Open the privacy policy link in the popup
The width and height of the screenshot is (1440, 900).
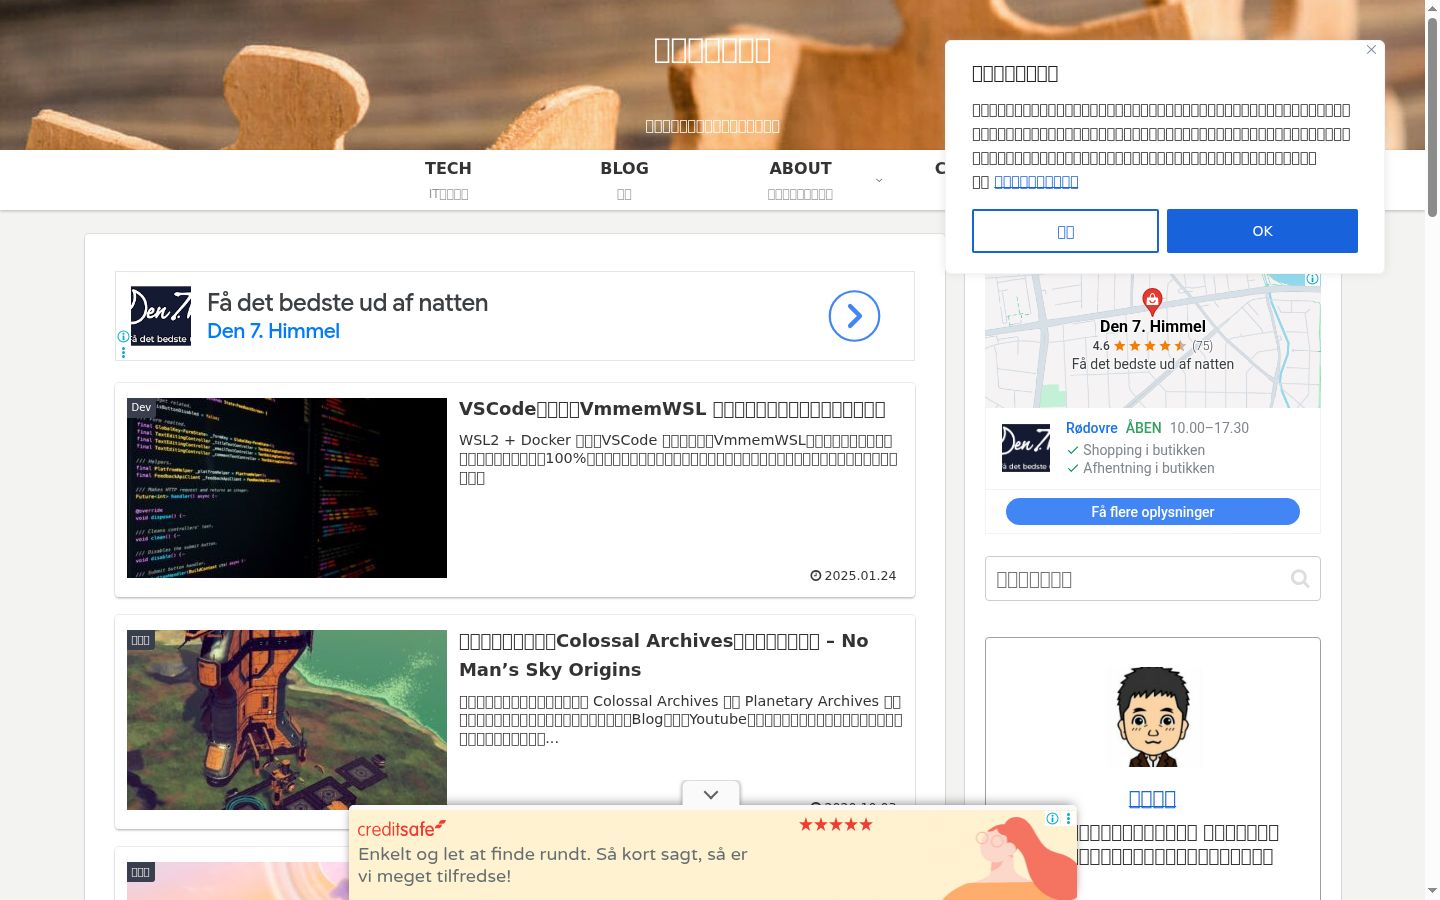click(x=1036, y=182)
